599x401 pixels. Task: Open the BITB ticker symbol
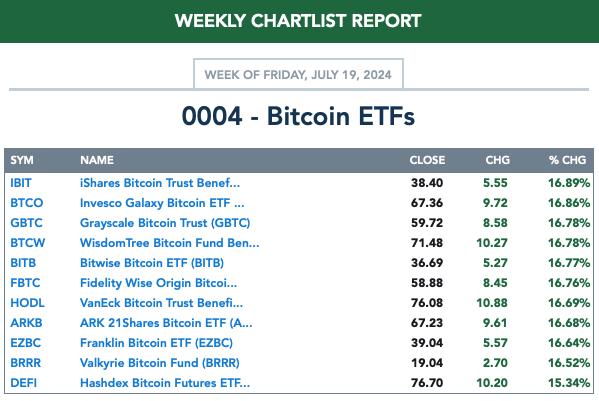tap(23, 263)
